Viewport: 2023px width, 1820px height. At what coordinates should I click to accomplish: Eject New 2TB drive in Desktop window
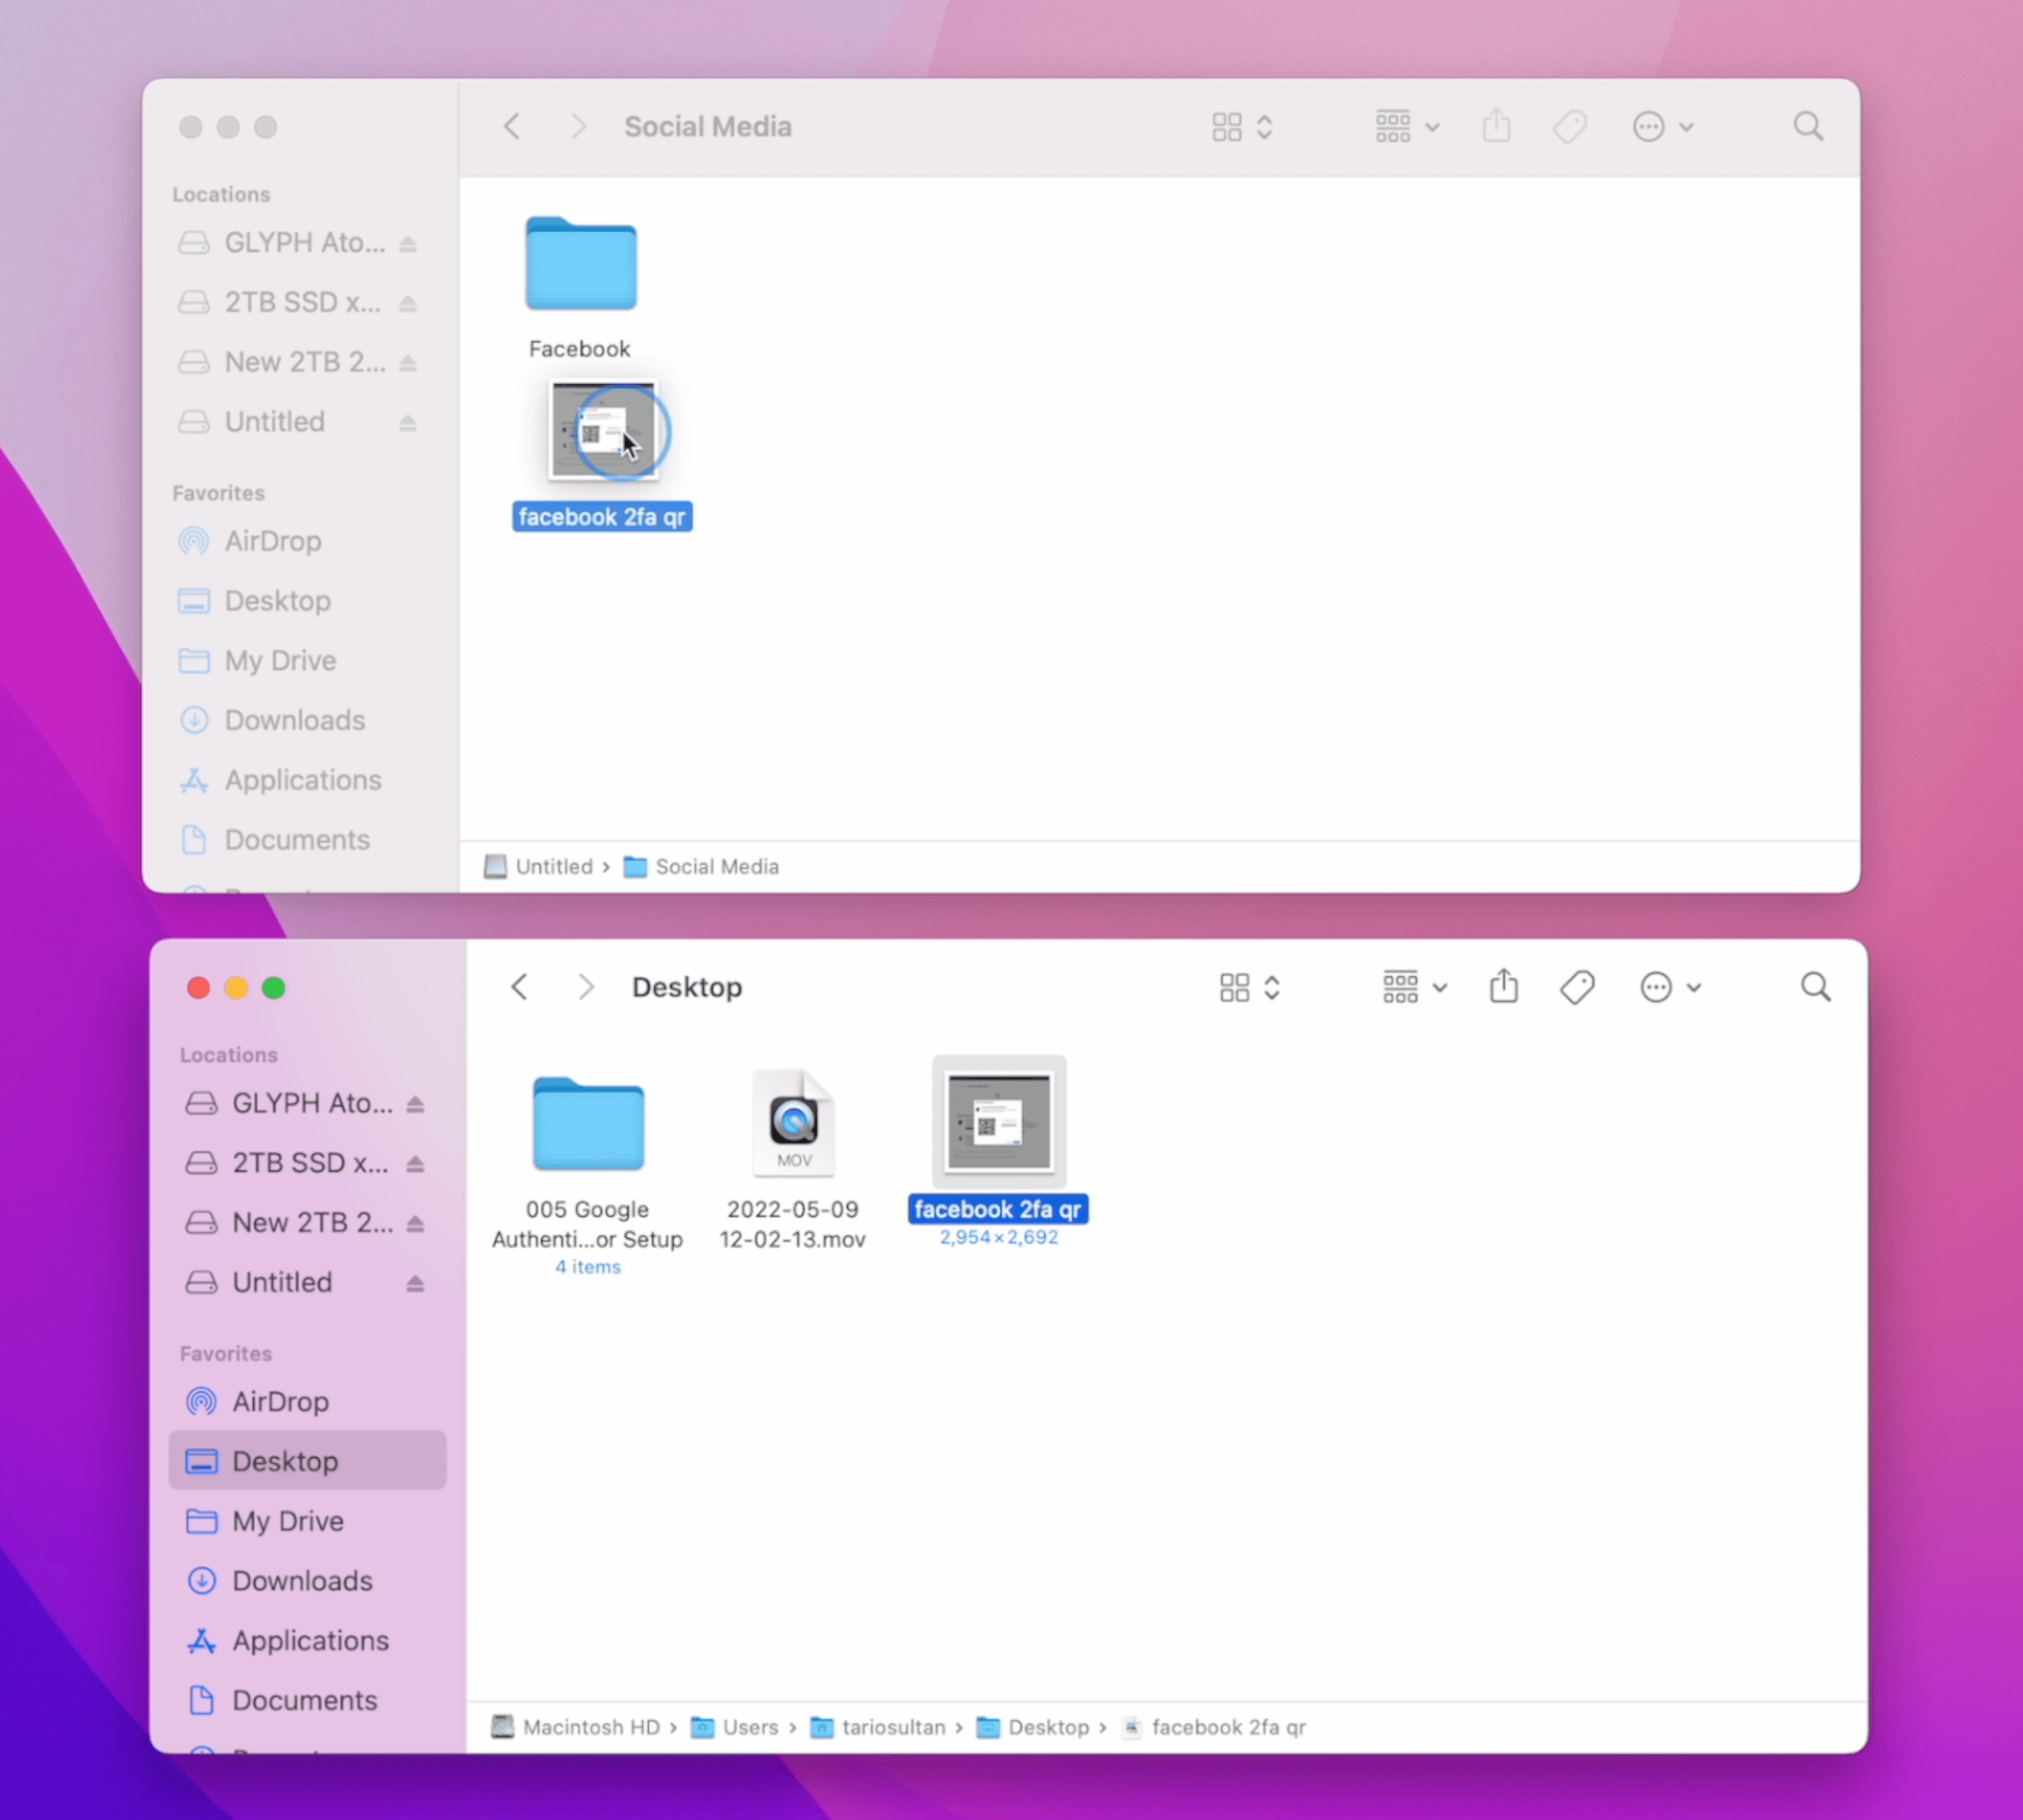[415, 1223]
